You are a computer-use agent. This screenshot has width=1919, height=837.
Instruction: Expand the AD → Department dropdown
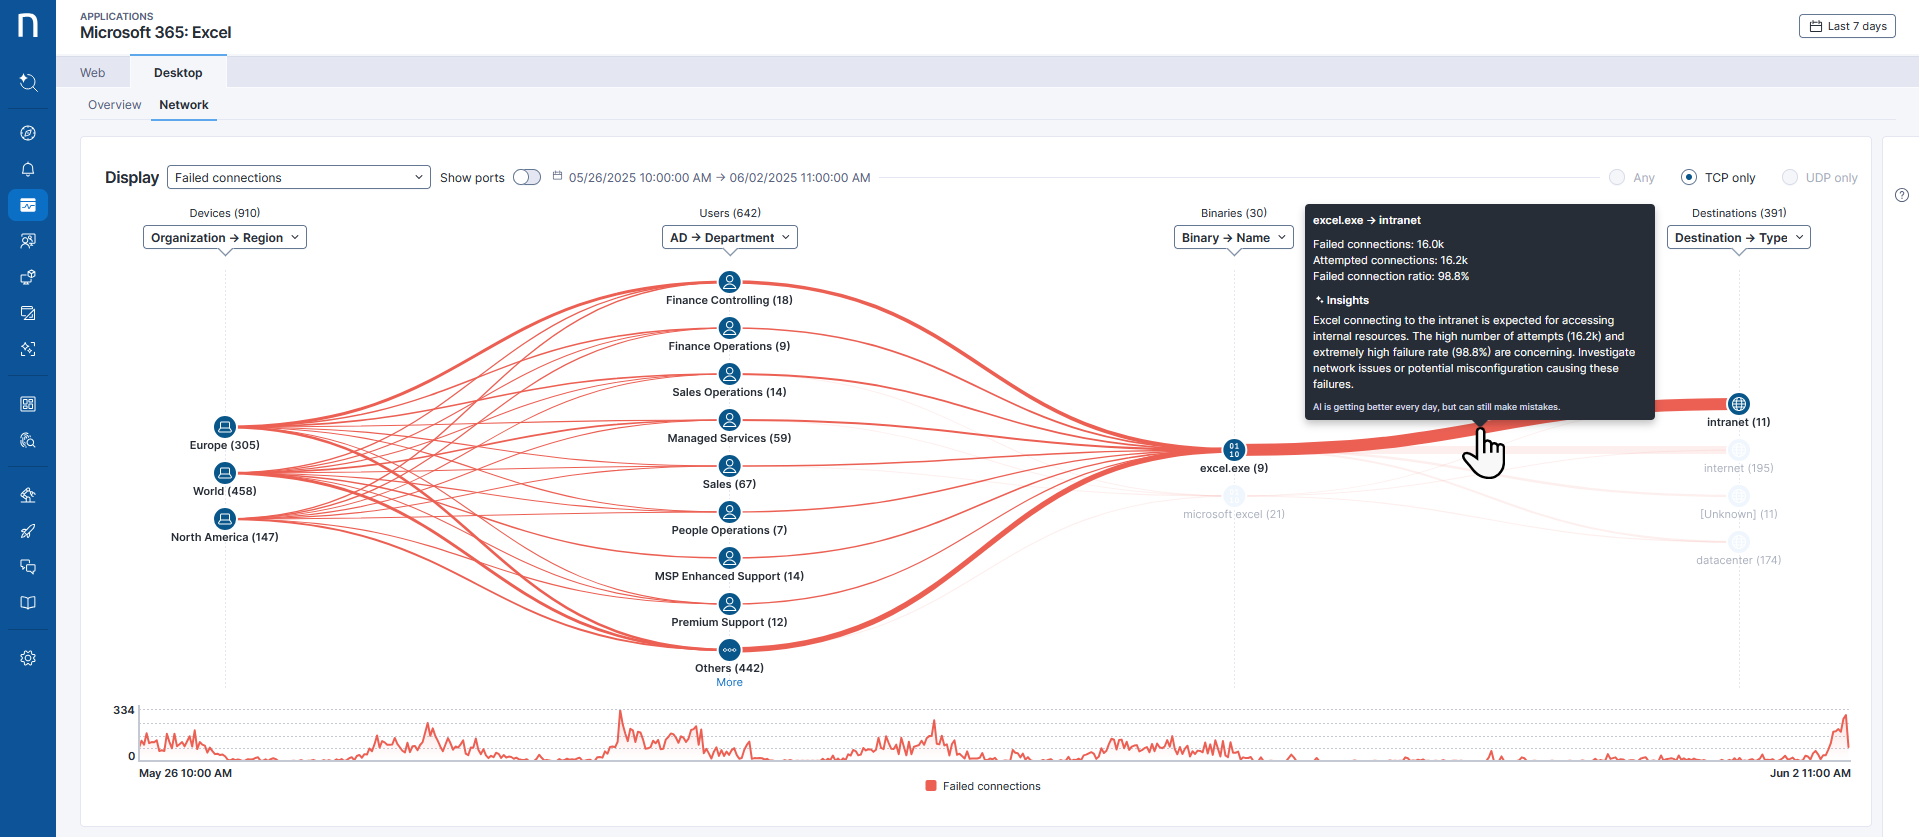coord(729,237)
